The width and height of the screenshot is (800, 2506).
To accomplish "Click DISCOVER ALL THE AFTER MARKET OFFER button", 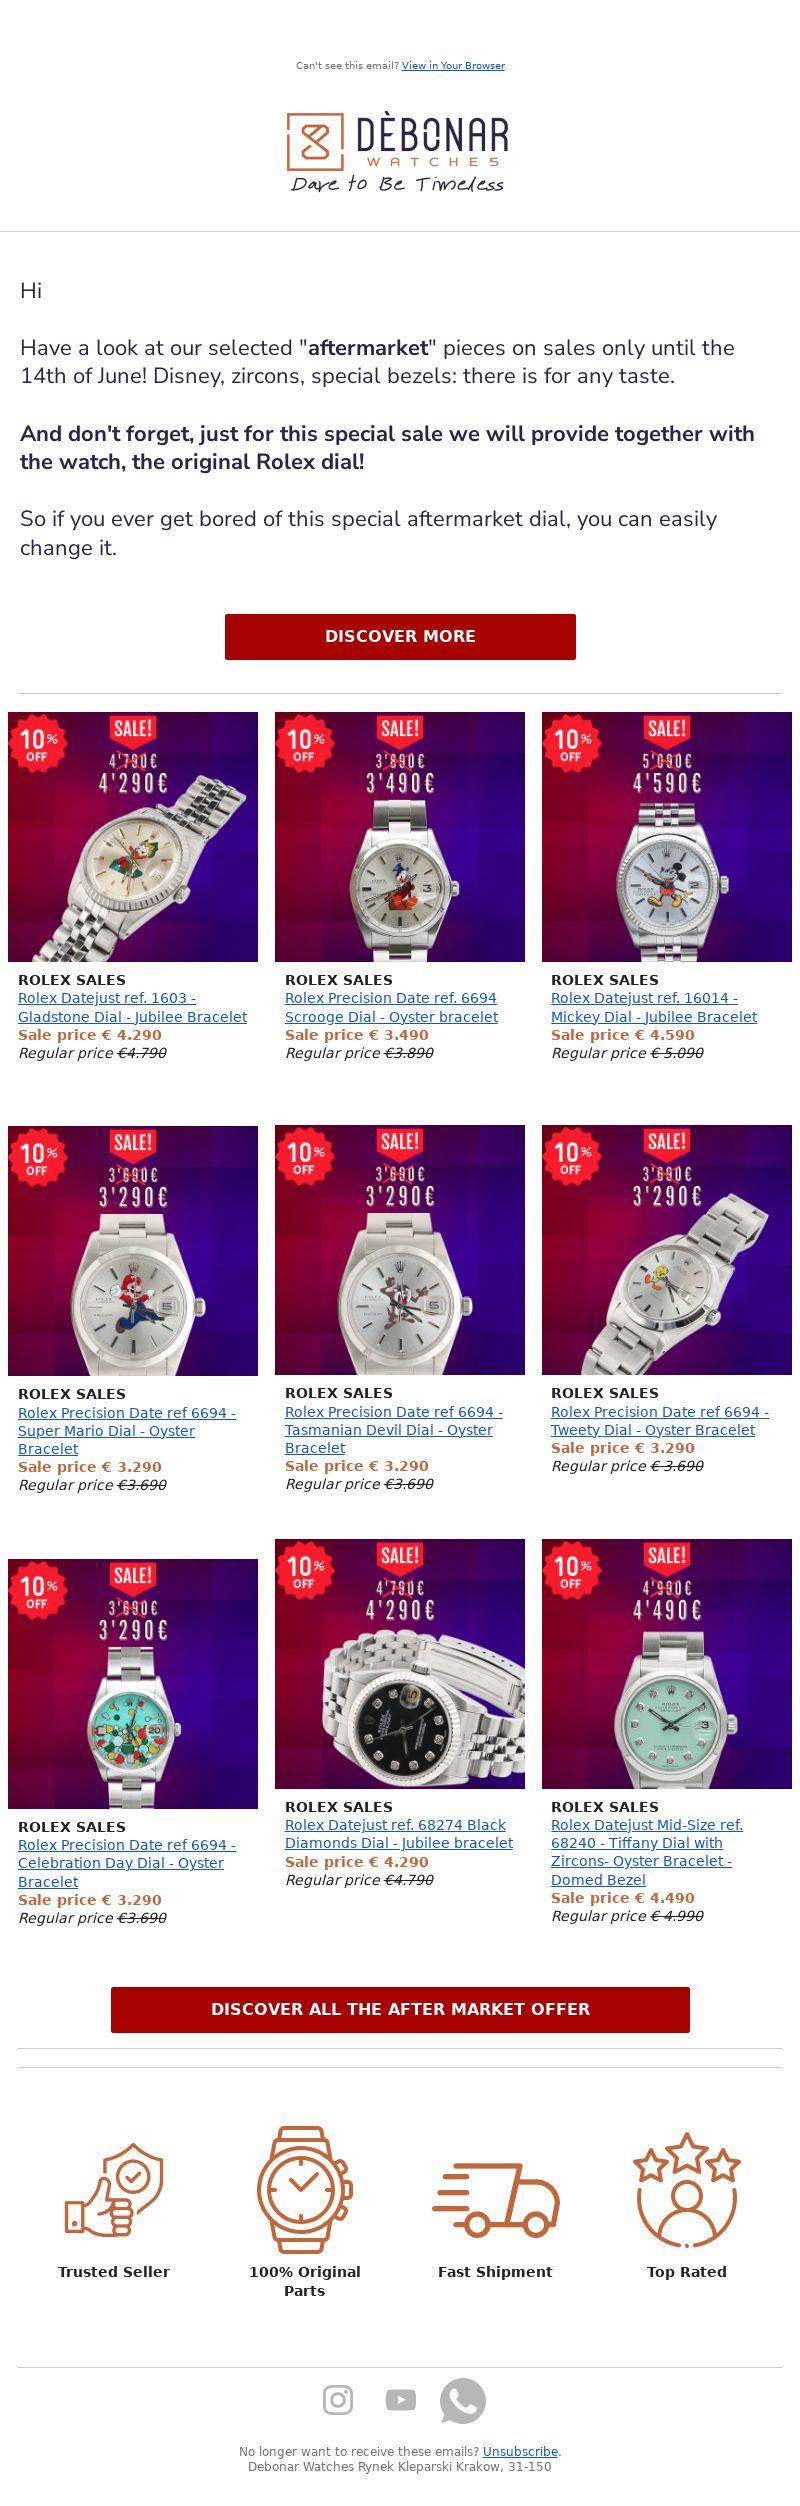I will [400, 2009].
